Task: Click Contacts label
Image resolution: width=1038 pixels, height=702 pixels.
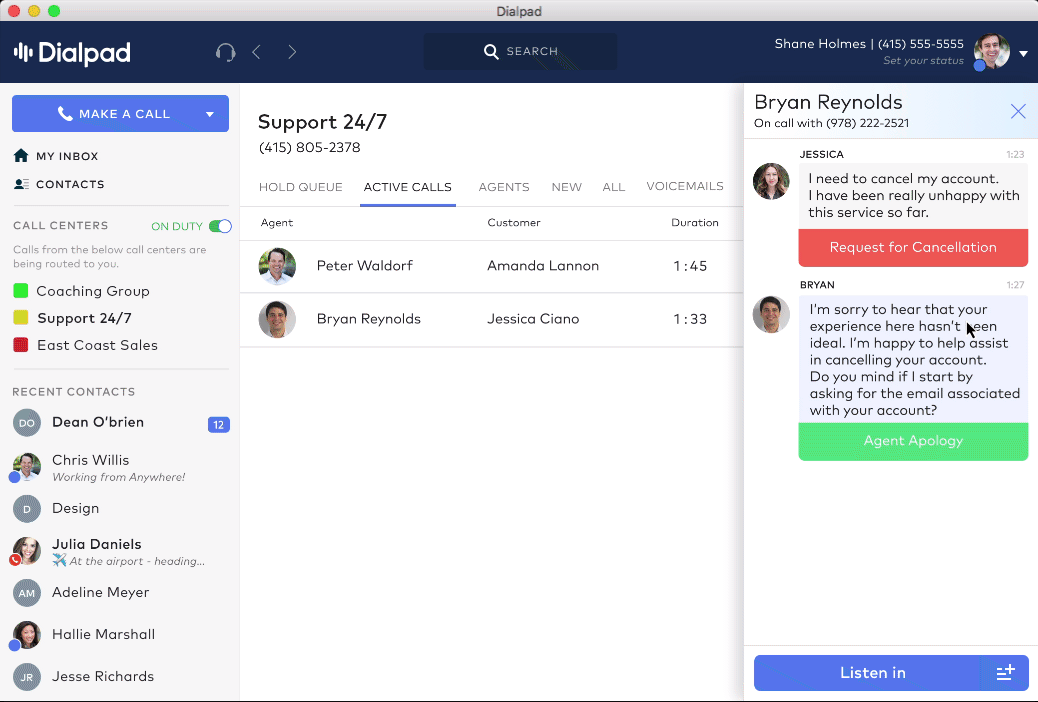Action: click(70, 184)
